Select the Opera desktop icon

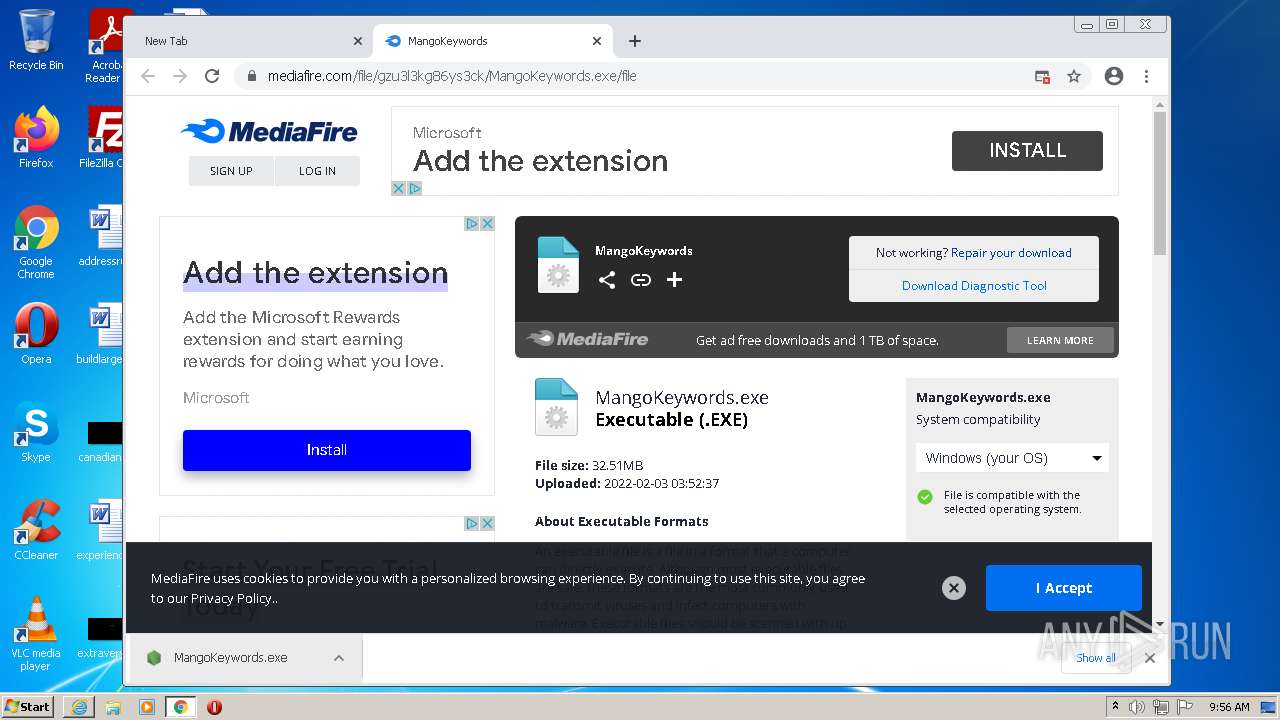click(x=36, y=334)
